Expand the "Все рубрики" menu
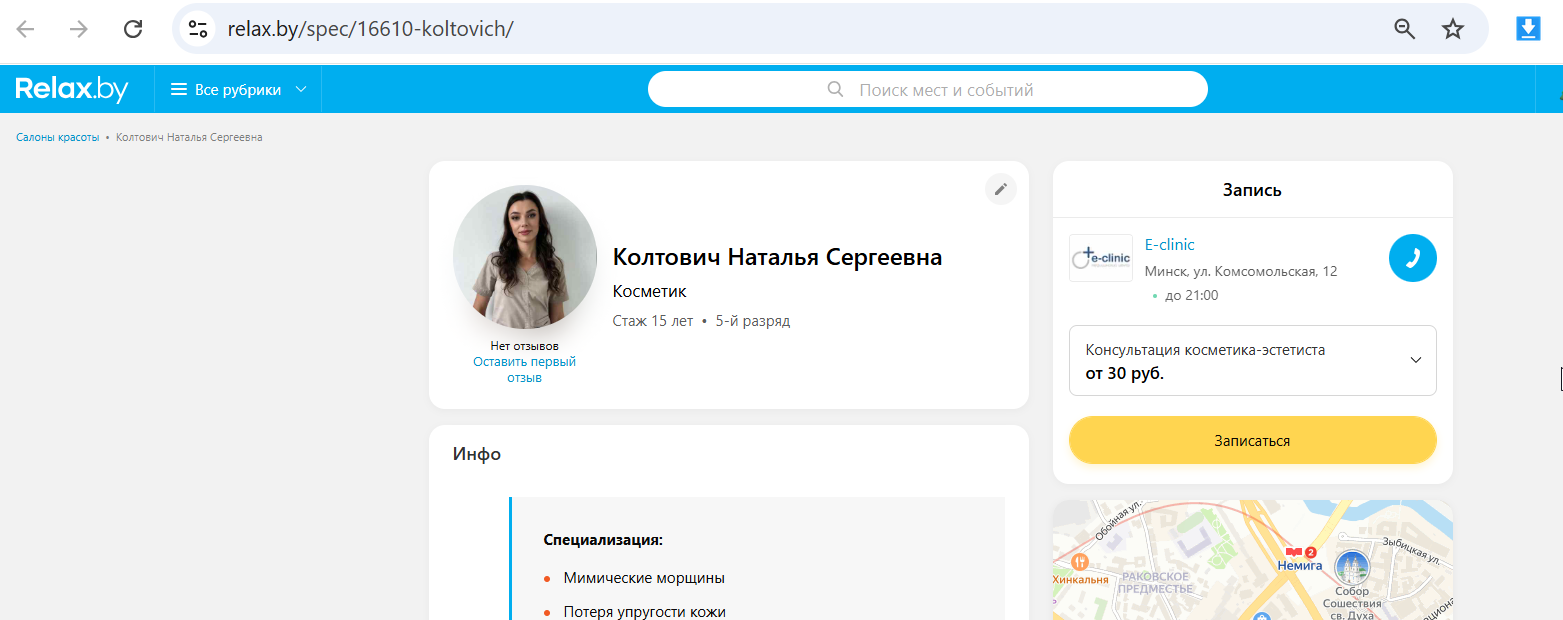Image resolution: width=1563 pixels, height=620 pixels. [238, 90]
